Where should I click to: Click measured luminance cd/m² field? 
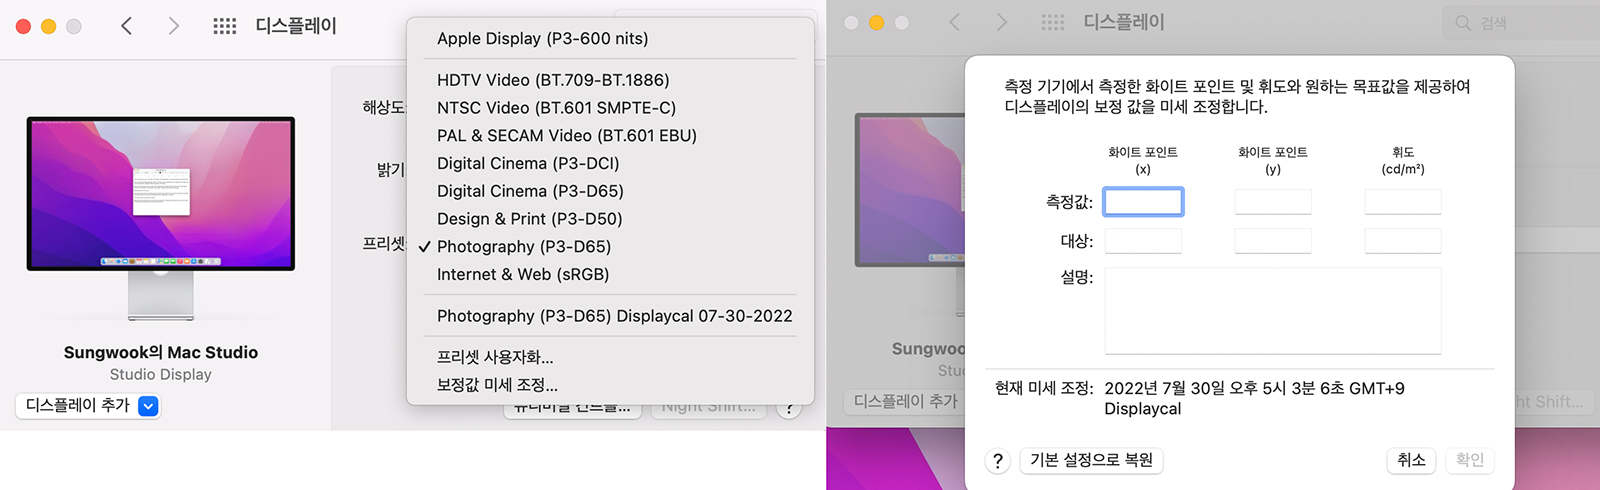click(1403, 202)
